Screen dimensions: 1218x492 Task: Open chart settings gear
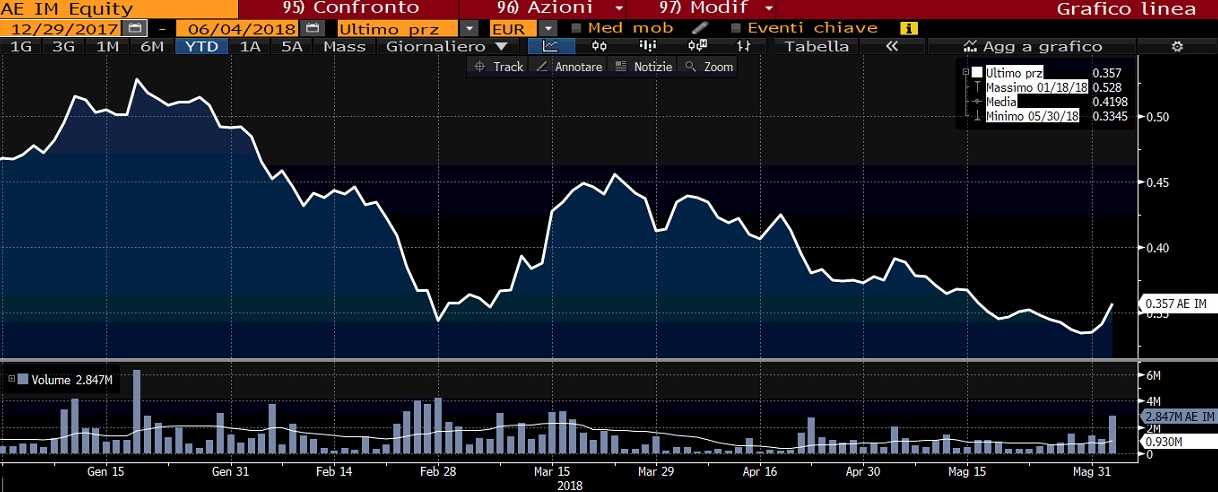click(1177, 46)
